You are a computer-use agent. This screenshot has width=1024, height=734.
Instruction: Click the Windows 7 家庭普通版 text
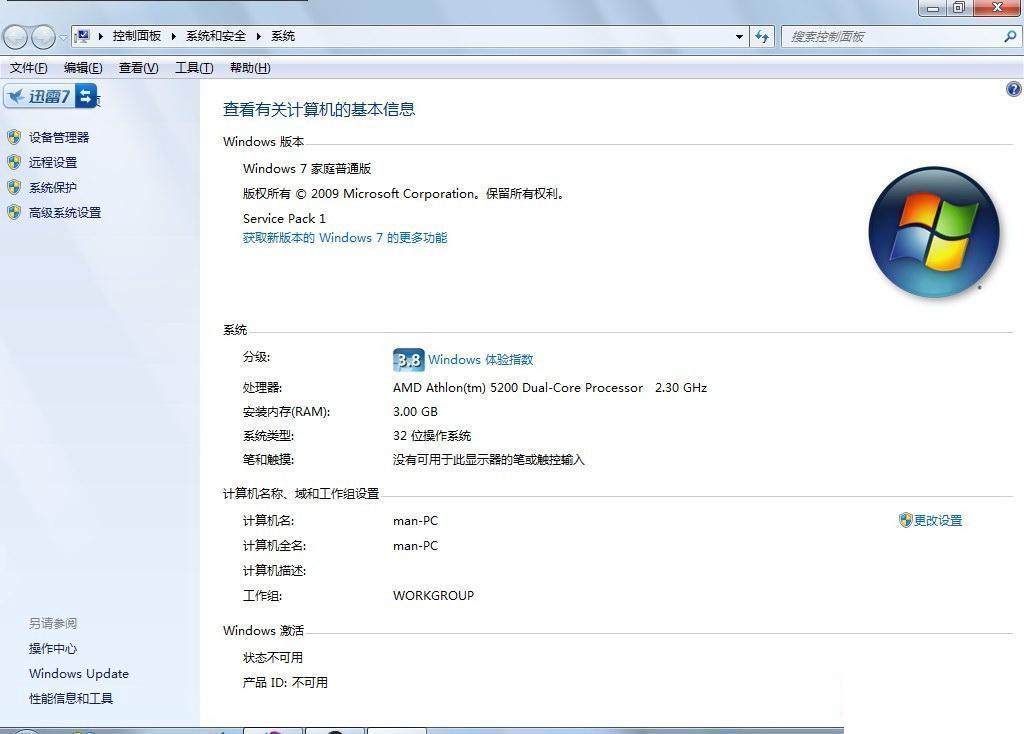coord(307,168)
